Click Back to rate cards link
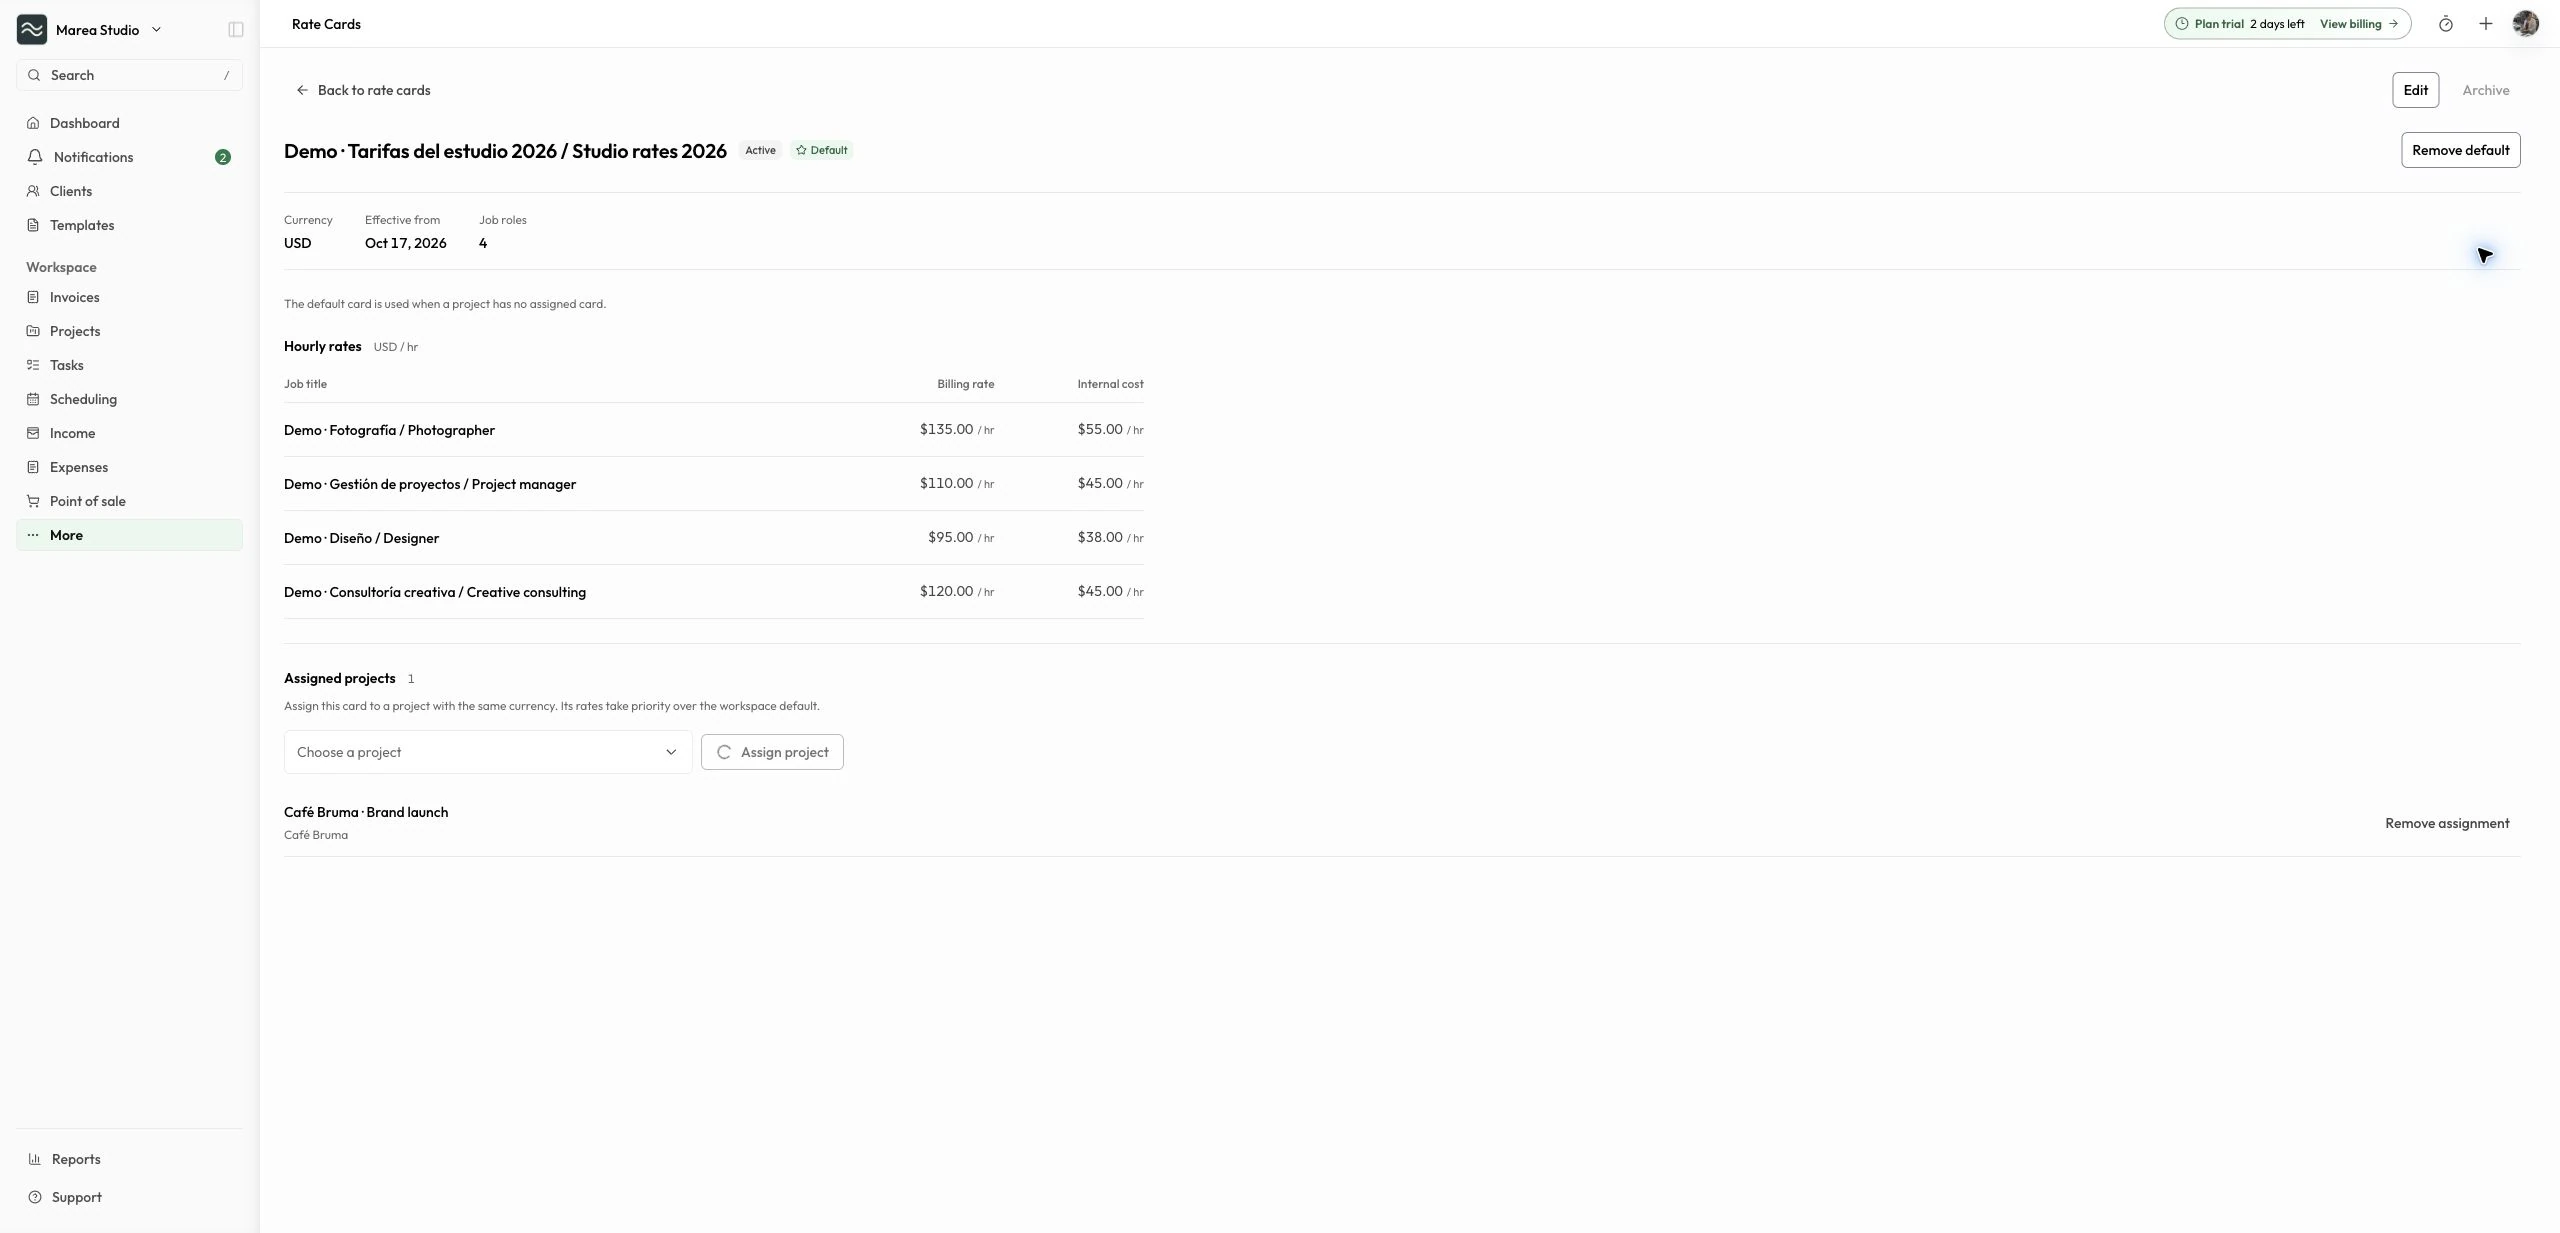Image resolution: width=2560 pixels, height=1233 pixels. coord(363,90)
